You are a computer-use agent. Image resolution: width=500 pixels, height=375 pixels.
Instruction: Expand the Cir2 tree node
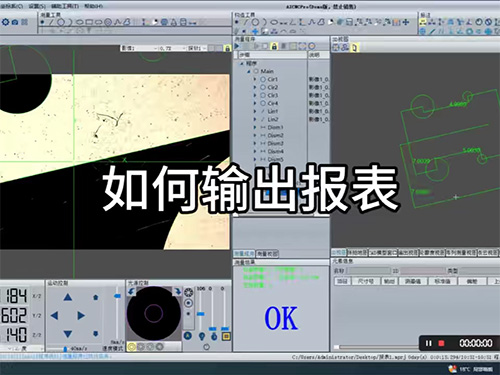tap(255, 87)
